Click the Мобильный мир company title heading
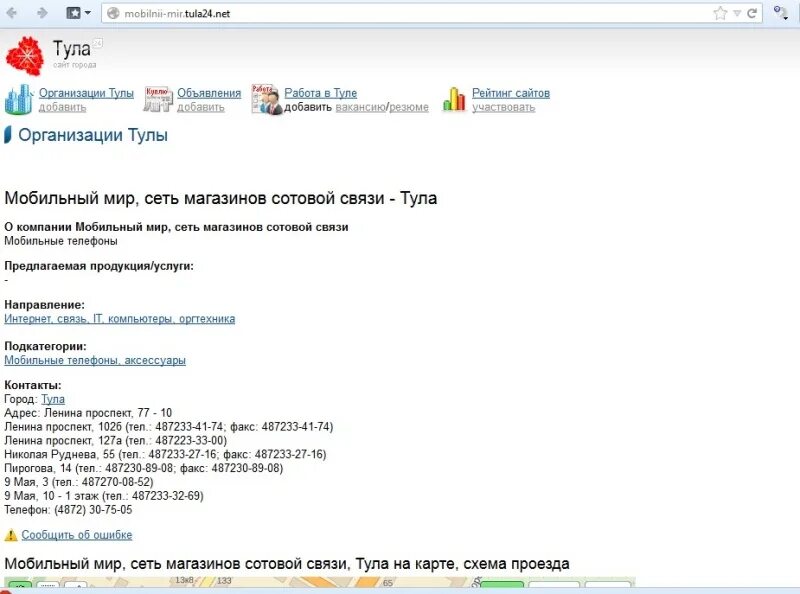Screen dimensions: 800x594 [220, 198]
